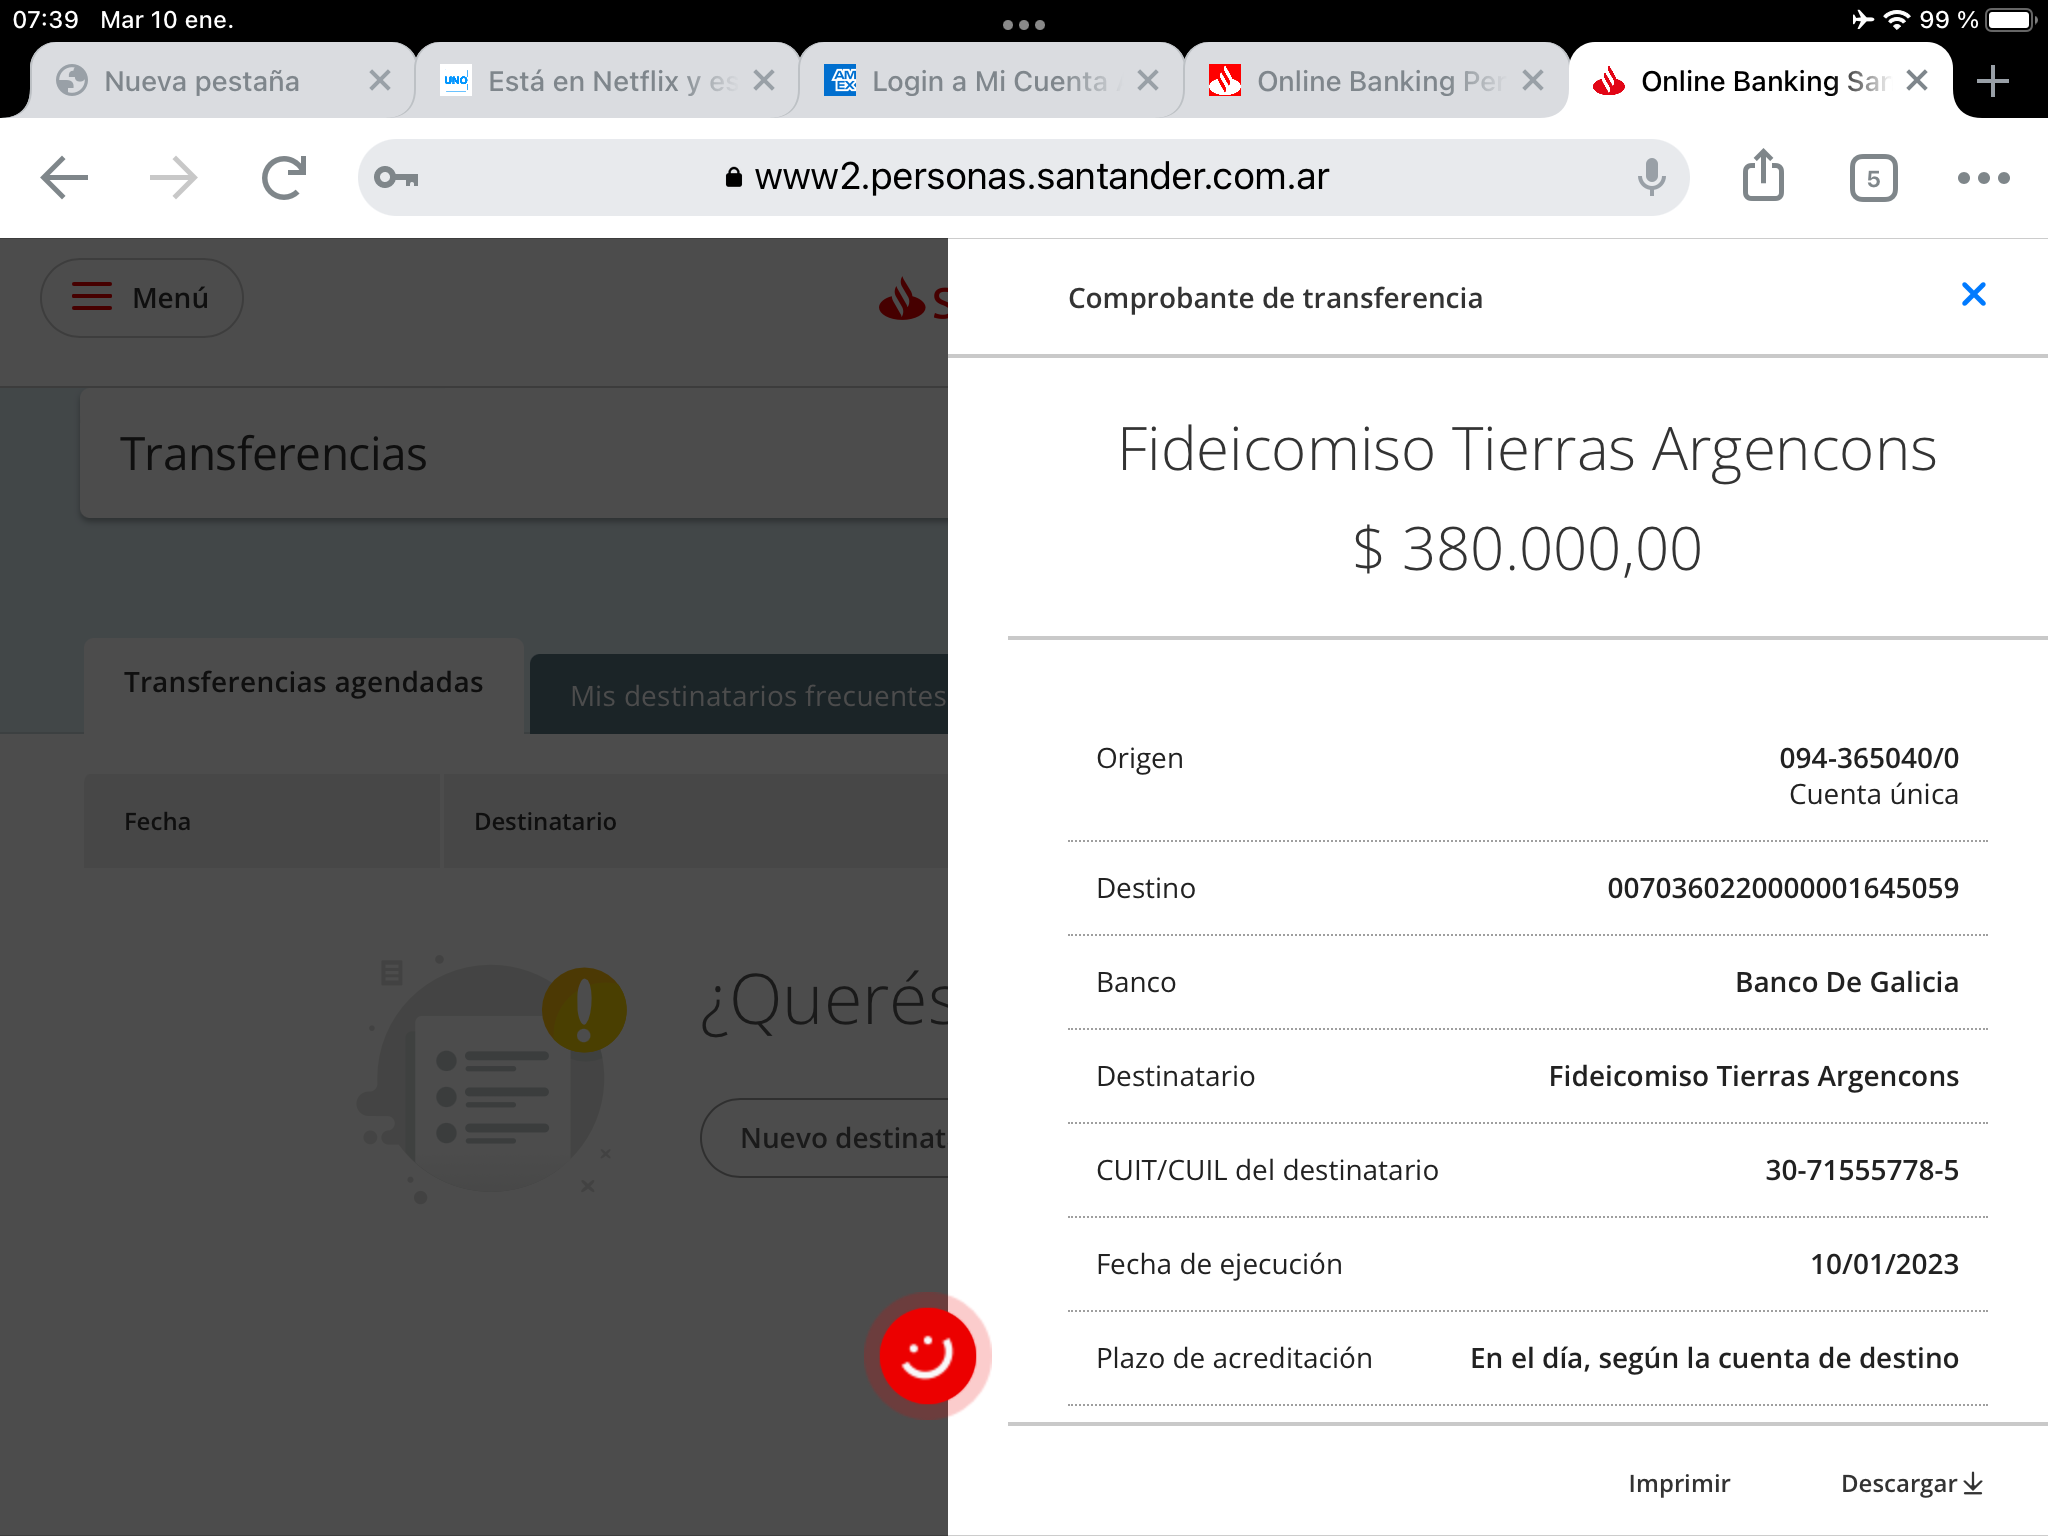Click Imprimir to print the receipt

(1679, 1483)
